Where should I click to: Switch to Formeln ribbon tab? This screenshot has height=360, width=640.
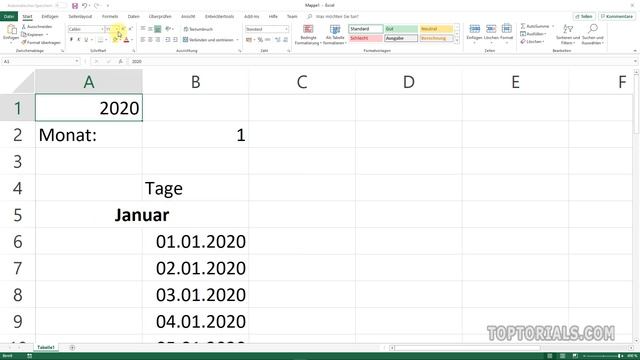(x=110, y=16)
